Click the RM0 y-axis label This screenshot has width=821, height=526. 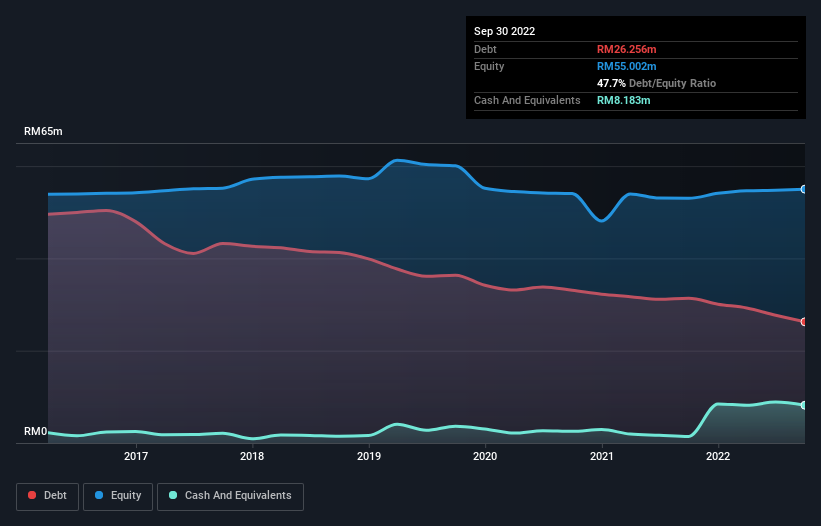35,432
